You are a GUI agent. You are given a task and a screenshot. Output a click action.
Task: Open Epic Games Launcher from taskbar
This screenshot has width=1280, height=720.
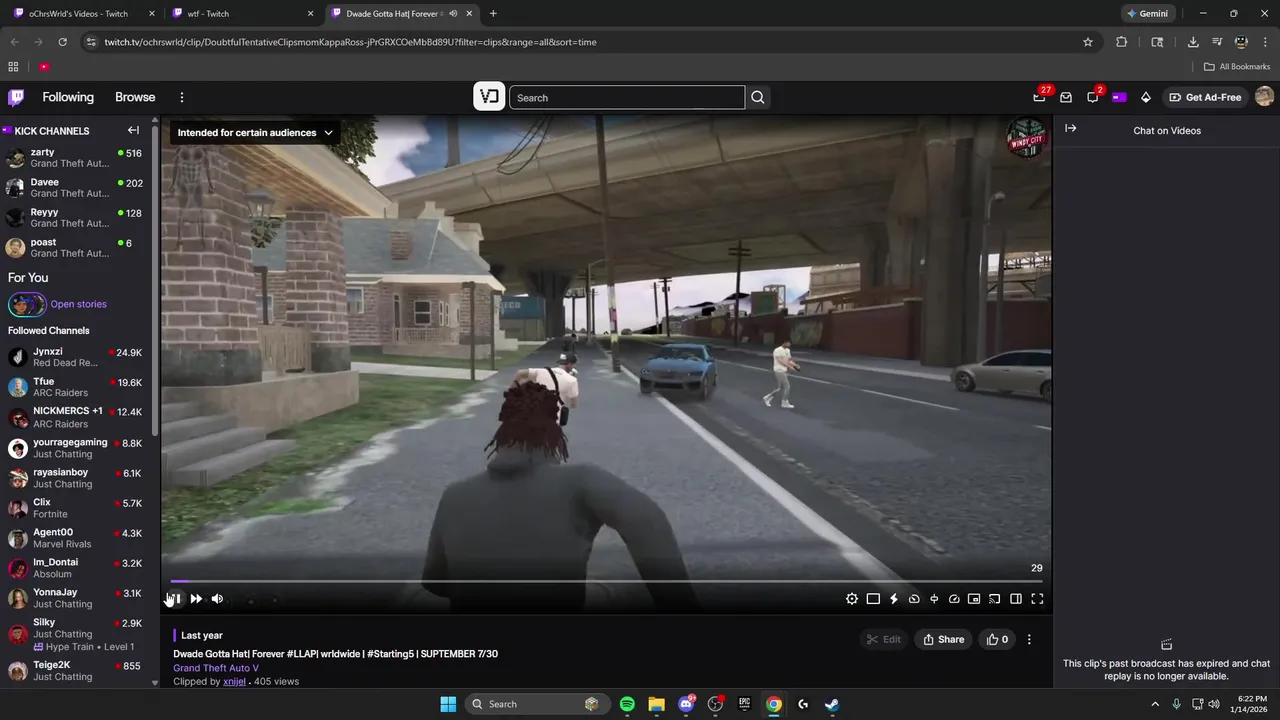tap(744, 704)
